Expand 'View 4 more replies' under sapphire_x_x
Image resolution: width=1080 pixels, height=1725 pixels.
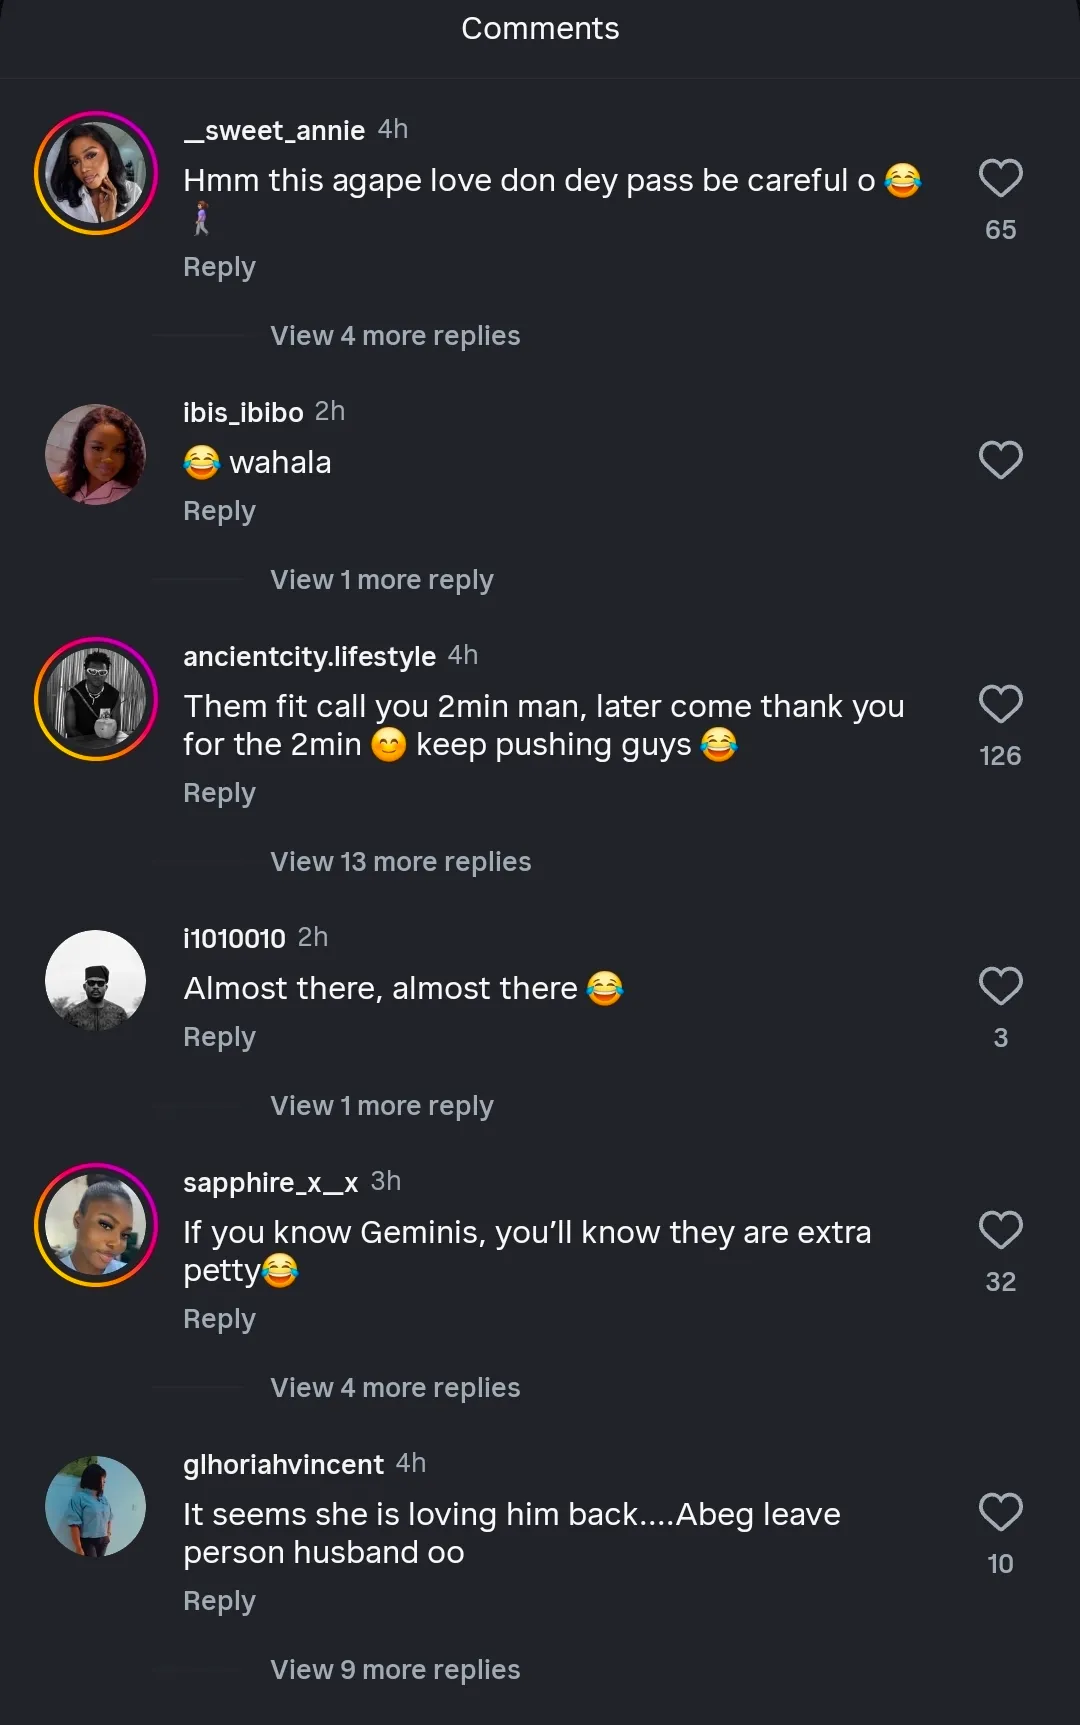395,1388
